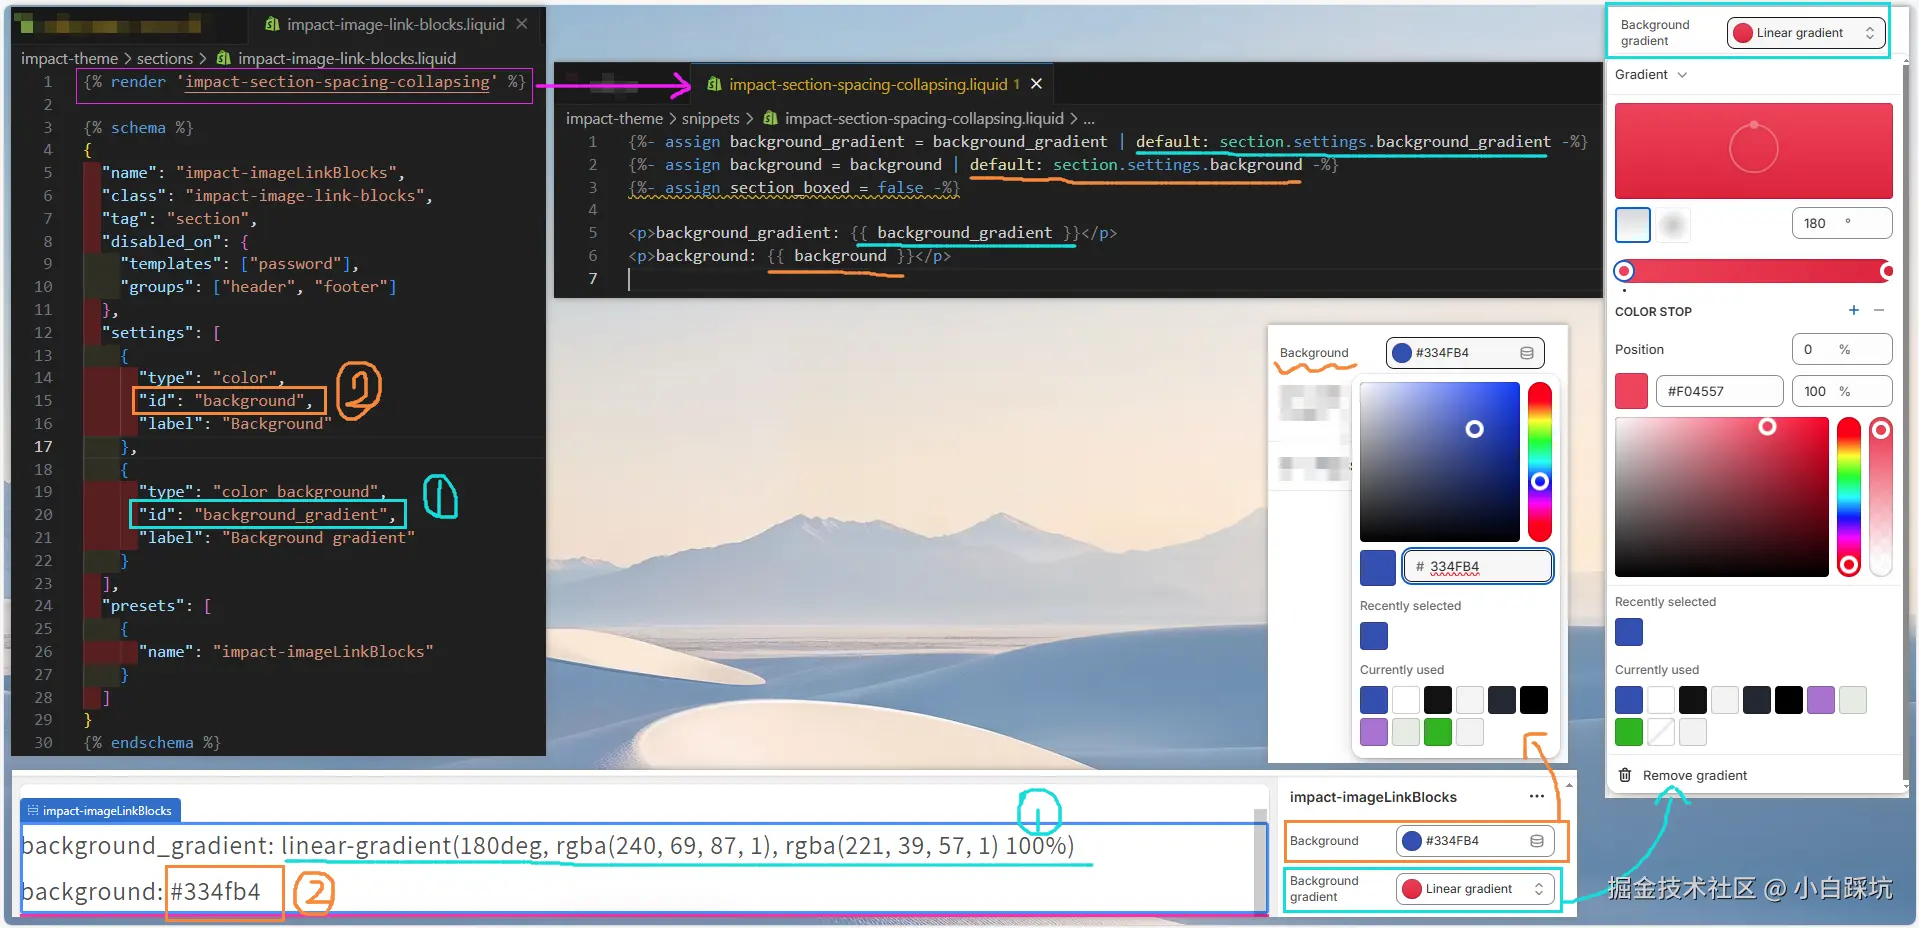Screen dimensions: 1919x928
Task: Close the impact-section-spacing-collapsing.liquid editor tab
Action: coord(1036,84)
